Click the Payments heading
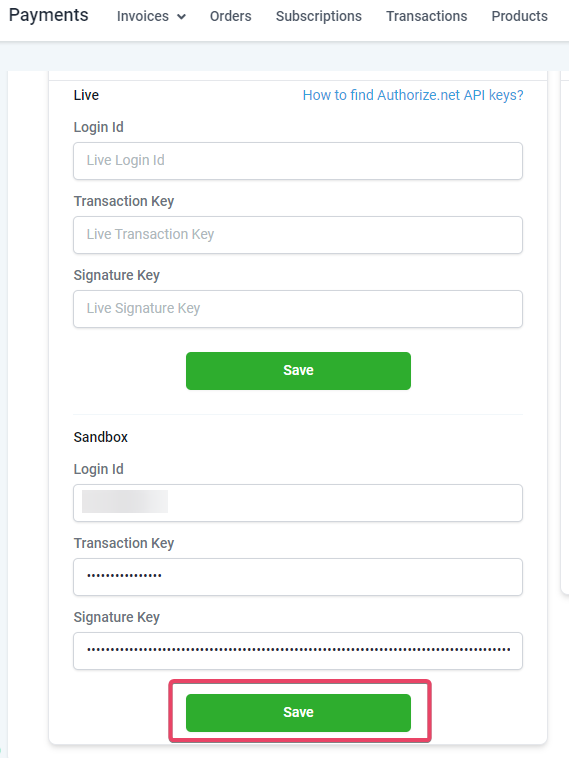This screenshot has width=569, height=758. [x=49, y=15]
